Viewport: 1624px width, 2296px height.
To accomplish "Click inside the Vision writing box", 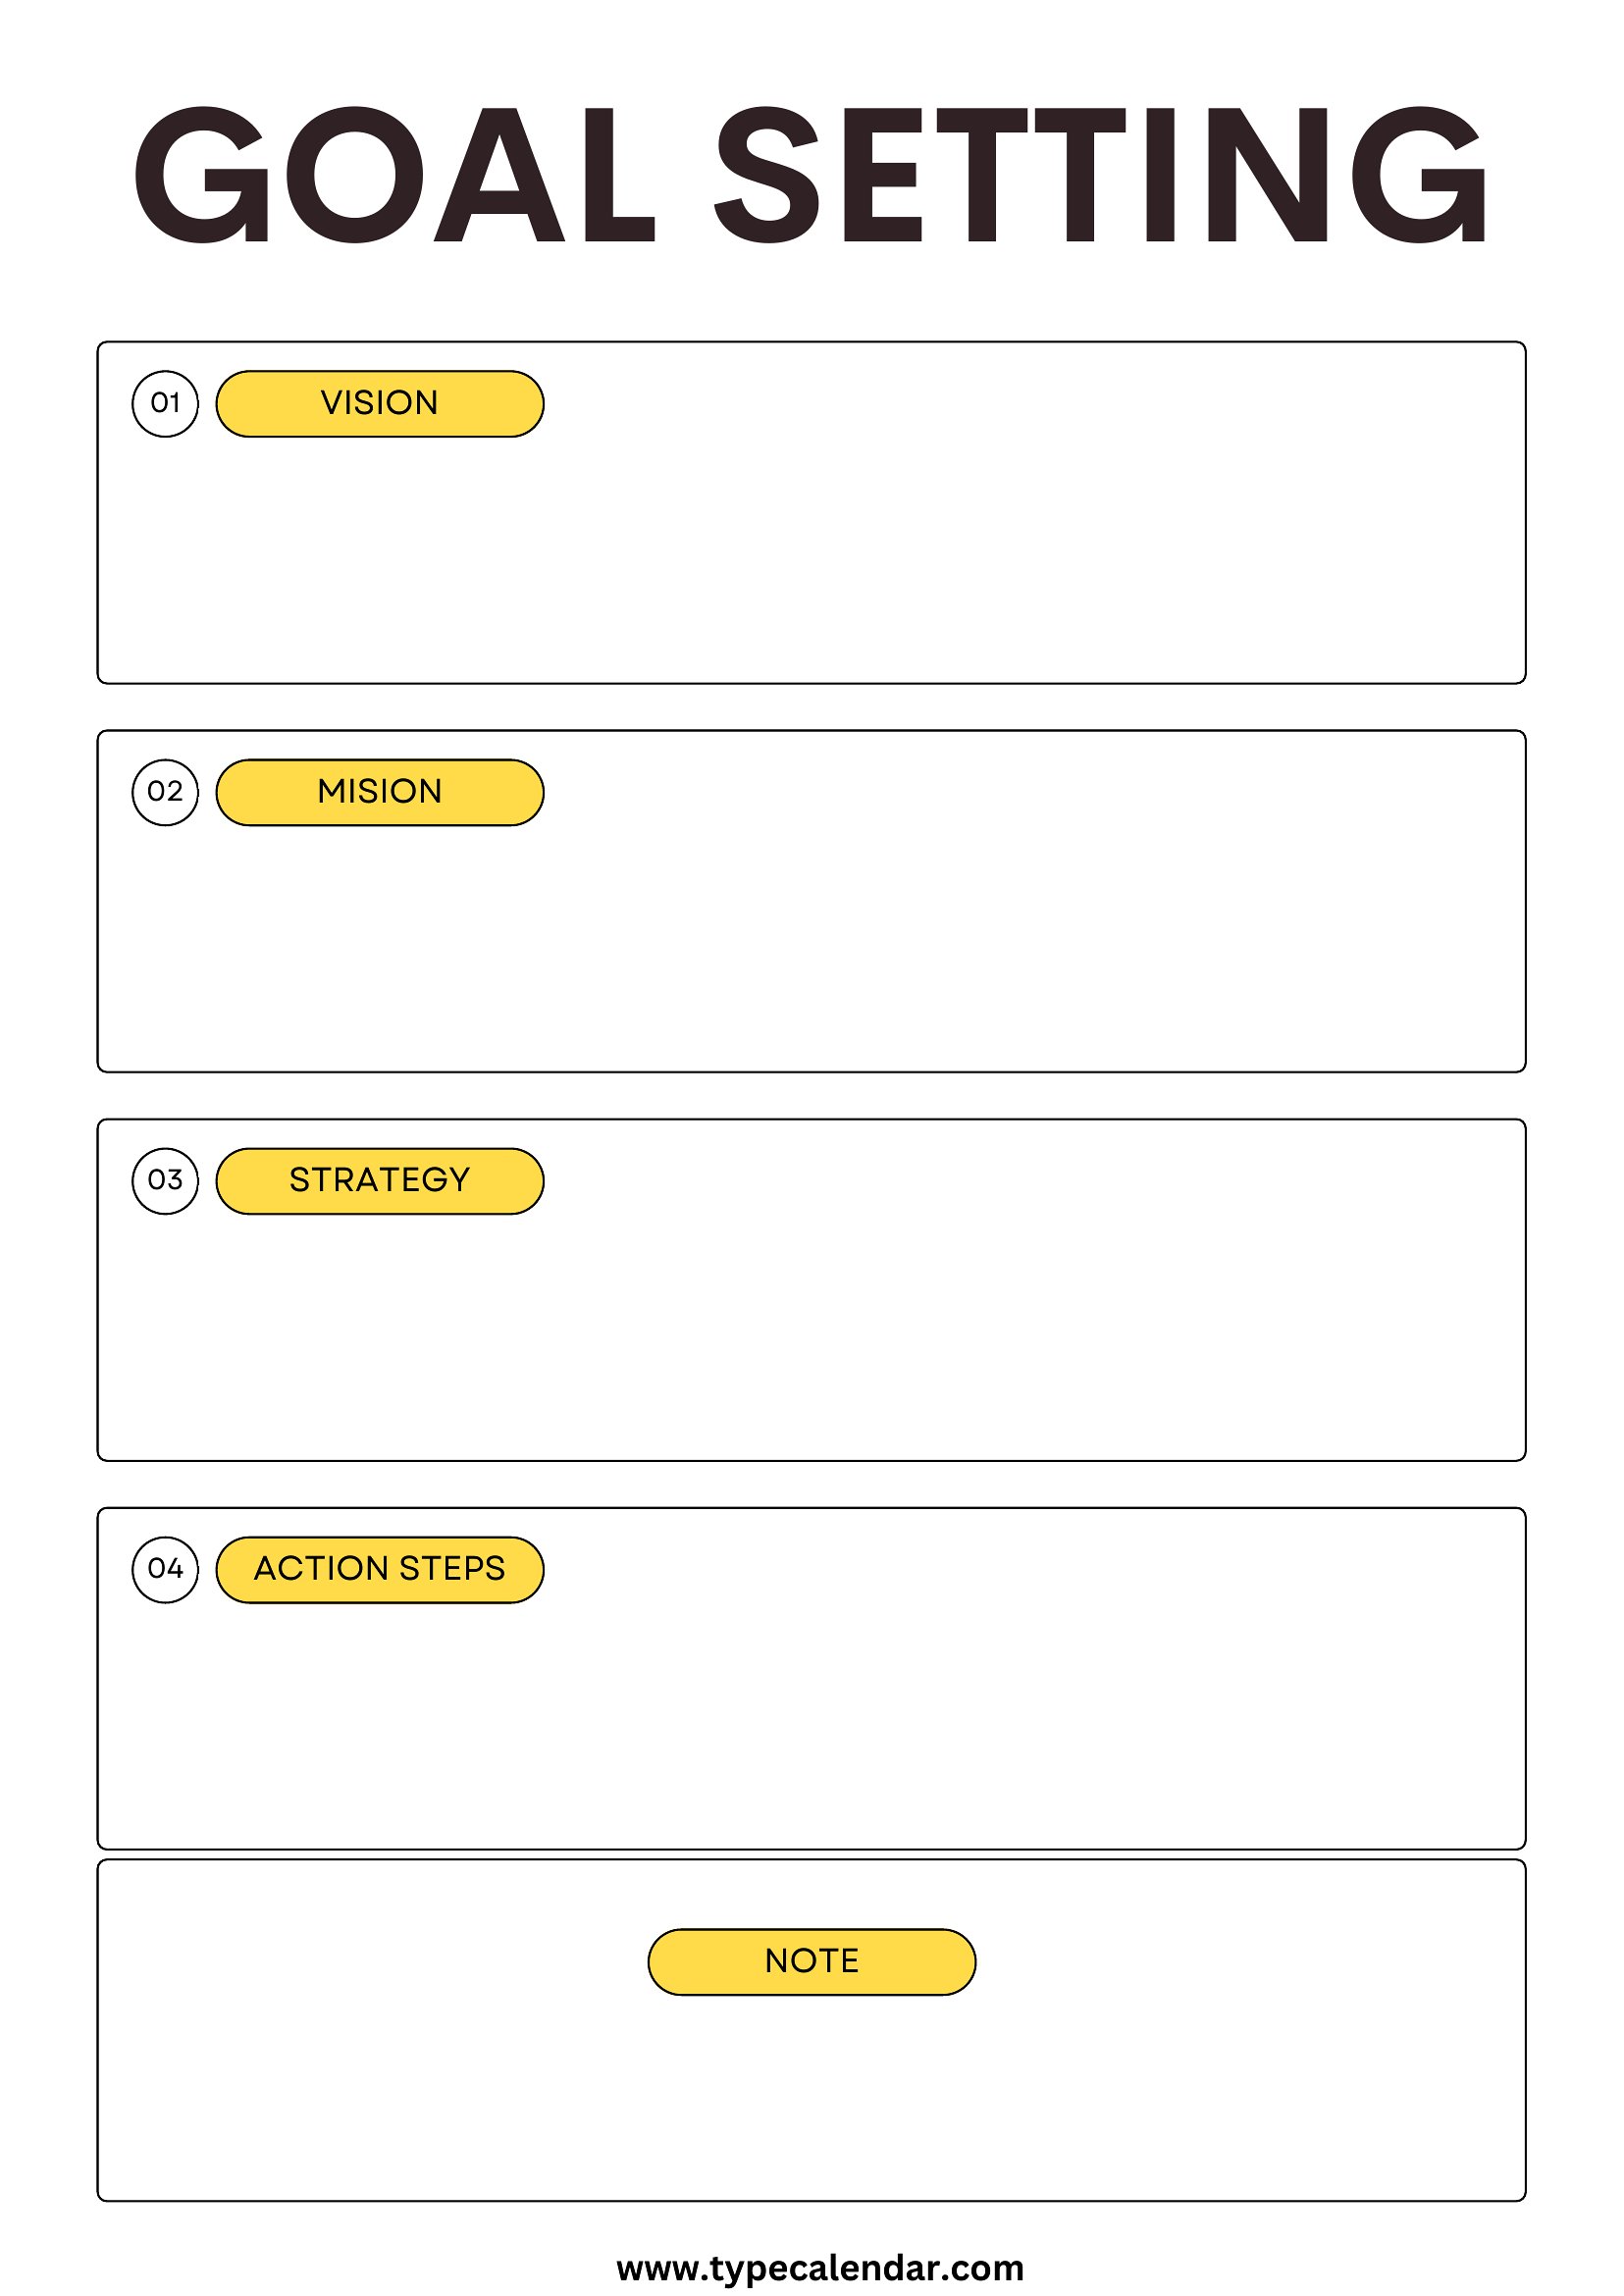I will 811,560.
